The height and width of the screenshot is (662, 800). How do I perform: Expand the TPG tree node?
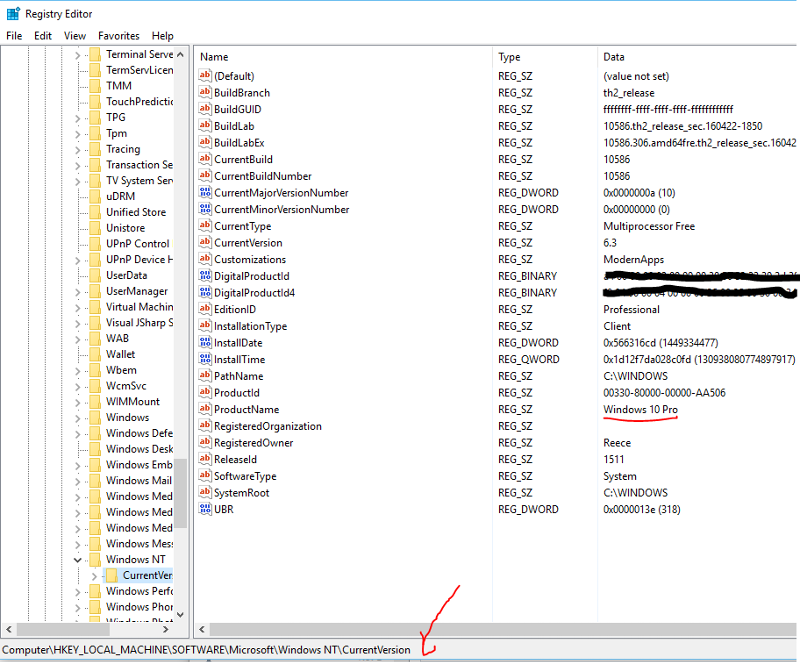(78, 118)
